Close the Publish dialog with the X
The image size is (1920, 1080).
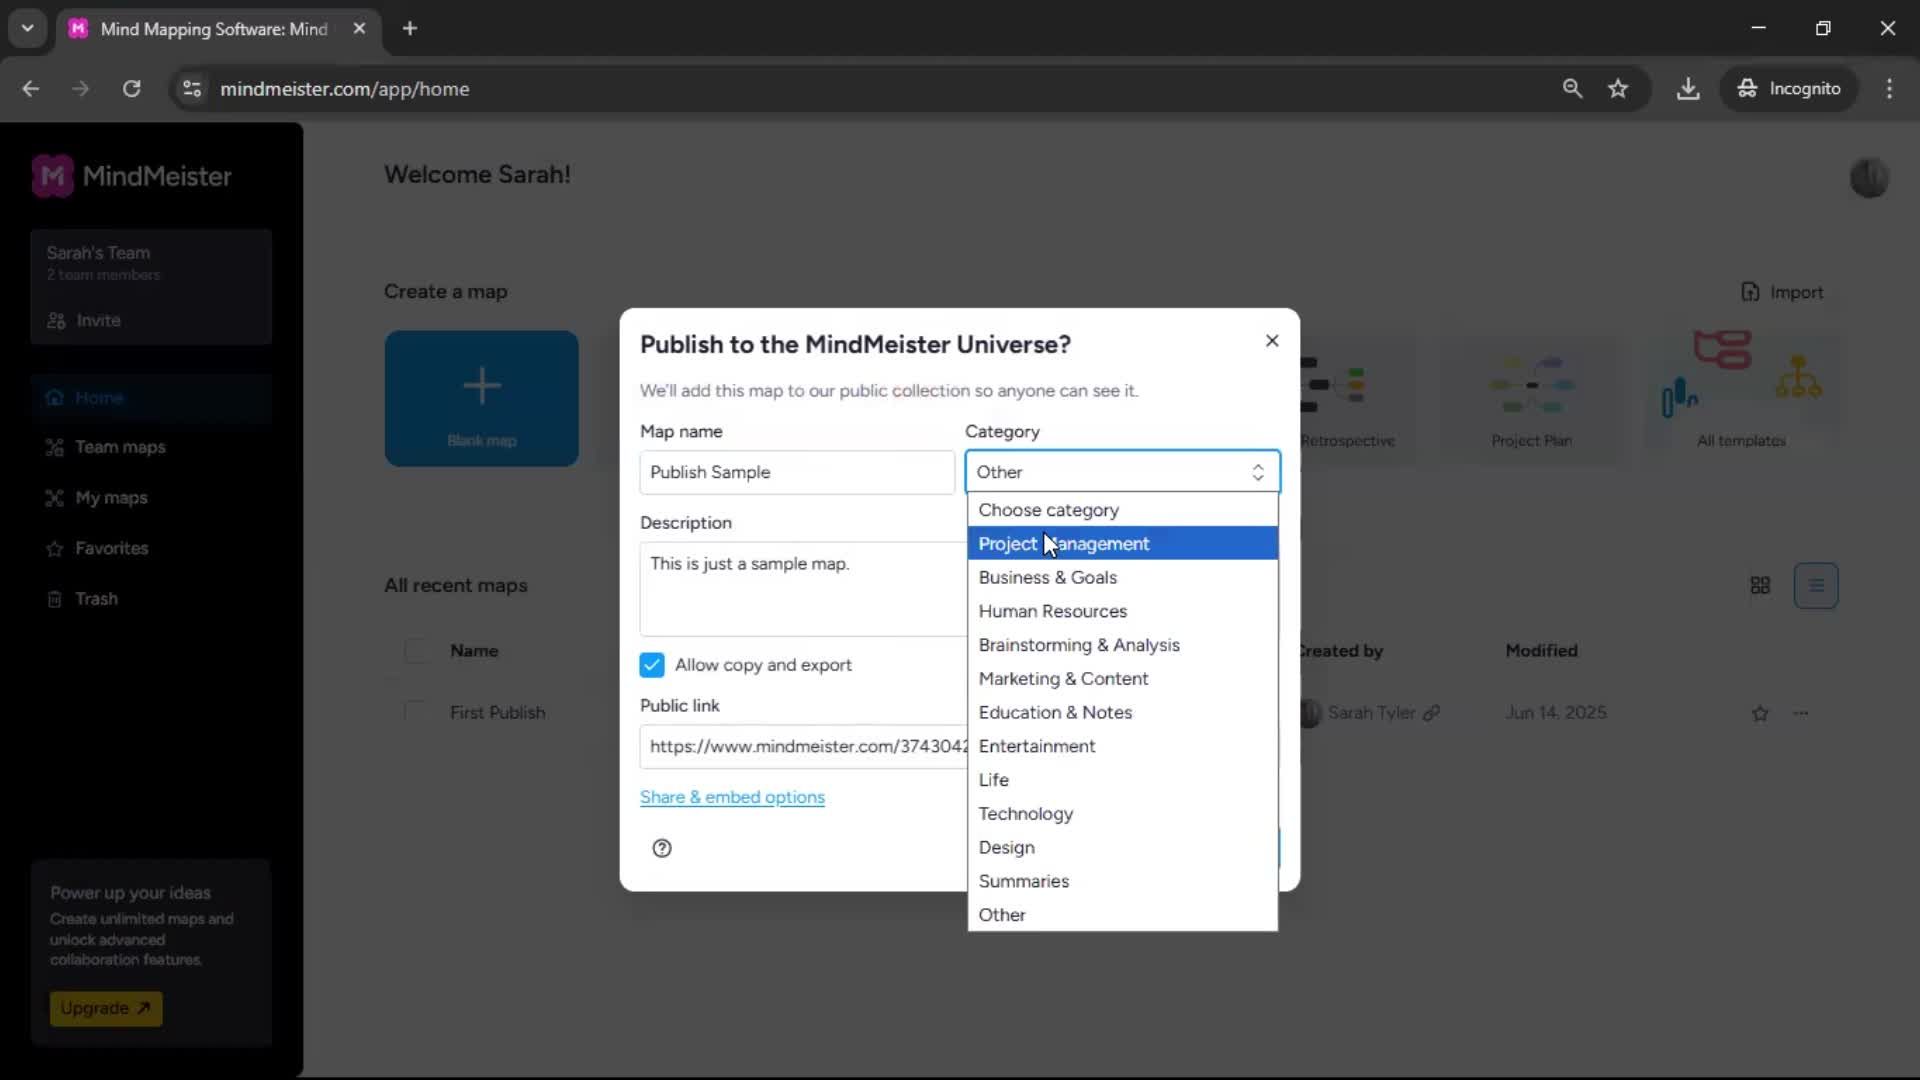[1272, 341]
